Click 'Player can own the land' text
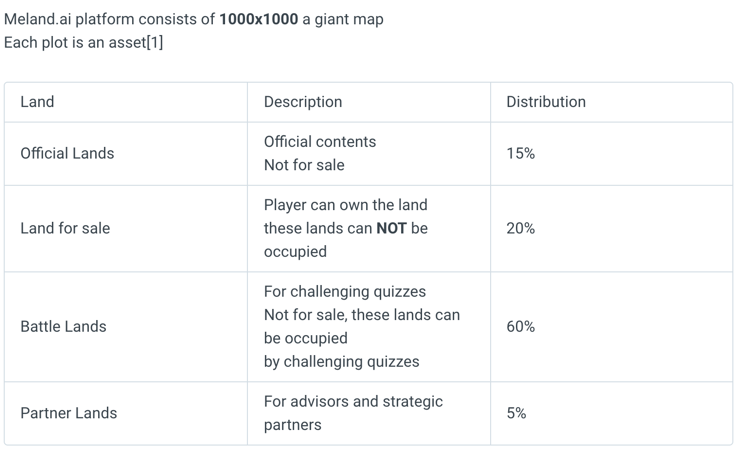742x454 pixels. (x=345, y=205)
